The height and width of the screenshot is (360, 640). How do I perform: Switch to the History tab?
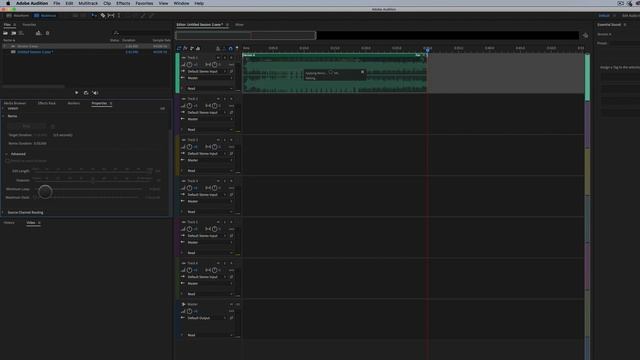(x=9, y=223)
